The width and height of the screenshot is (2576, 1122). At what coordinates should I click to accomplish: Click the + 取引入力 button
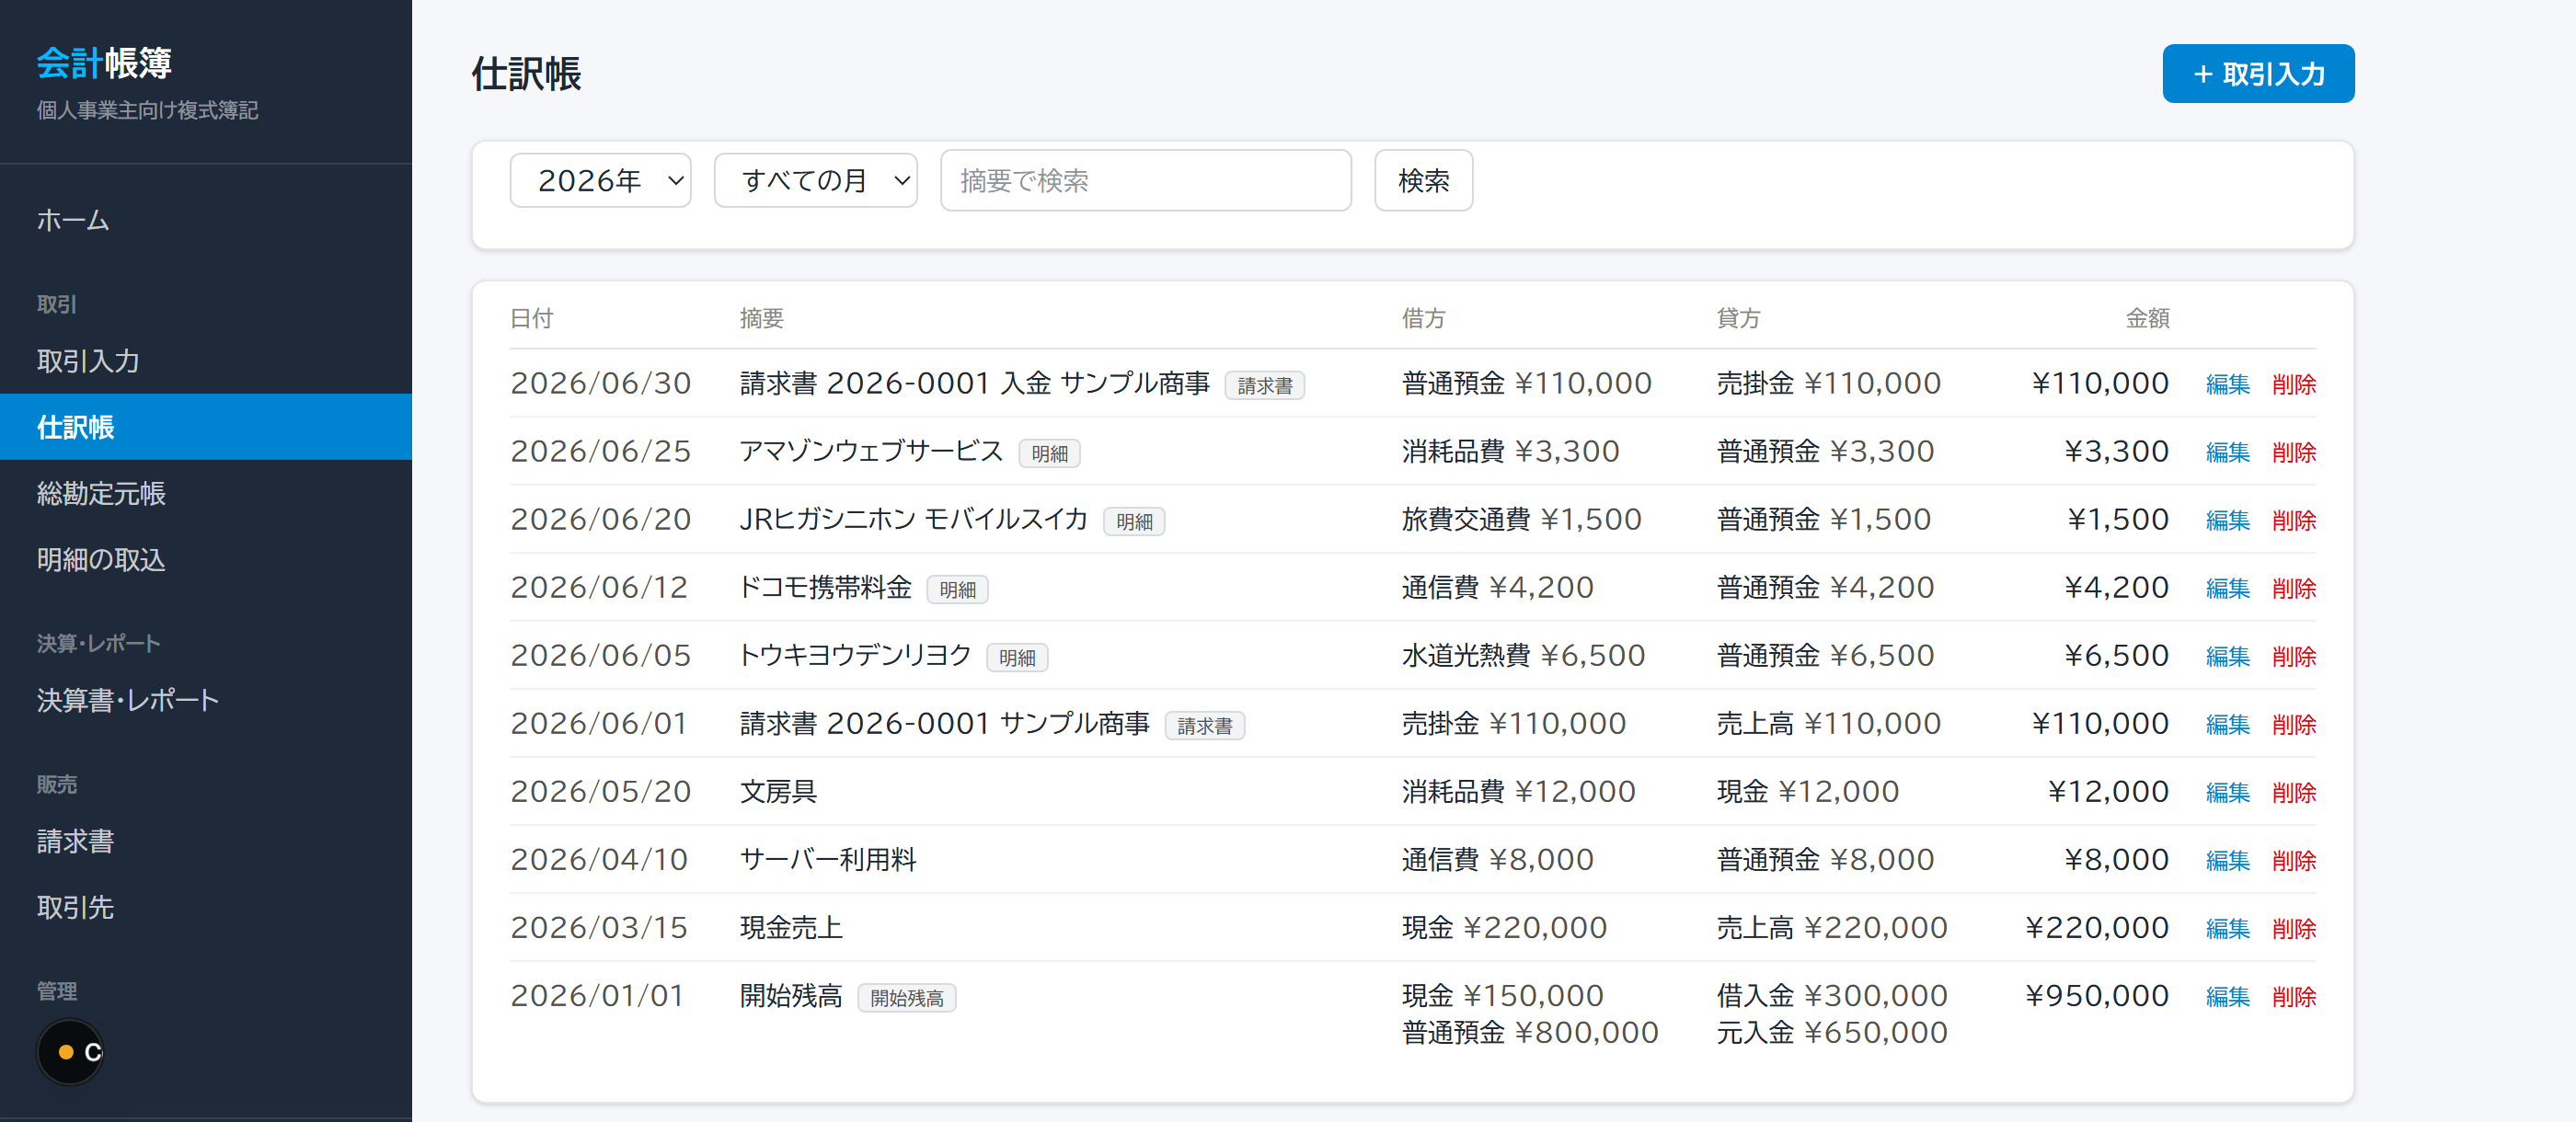[2258, 73]
